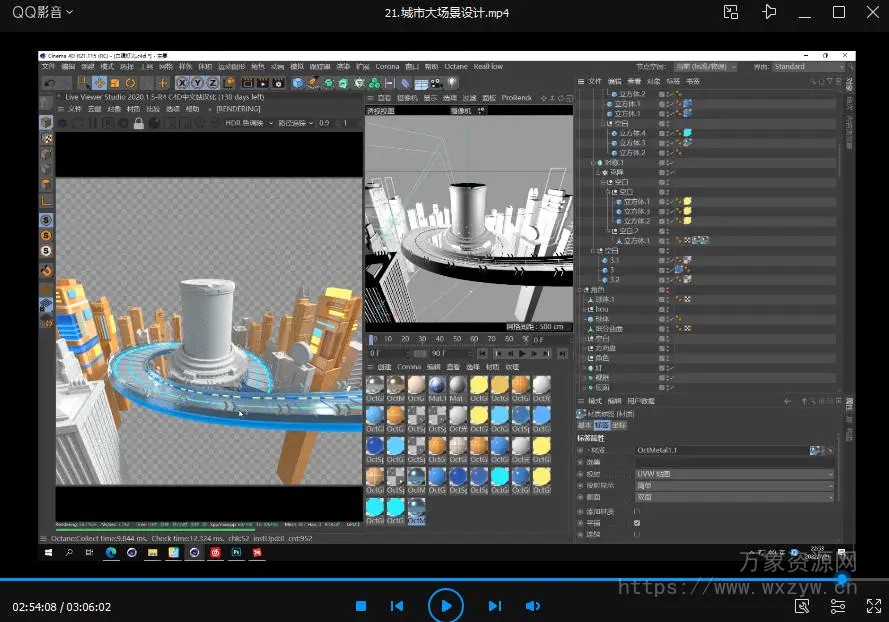Image resolution: width=889 pixels, height=622 pixels.
Task: Click the blue video progress bar
Action: pyautogui.click(x=400, y=580)
